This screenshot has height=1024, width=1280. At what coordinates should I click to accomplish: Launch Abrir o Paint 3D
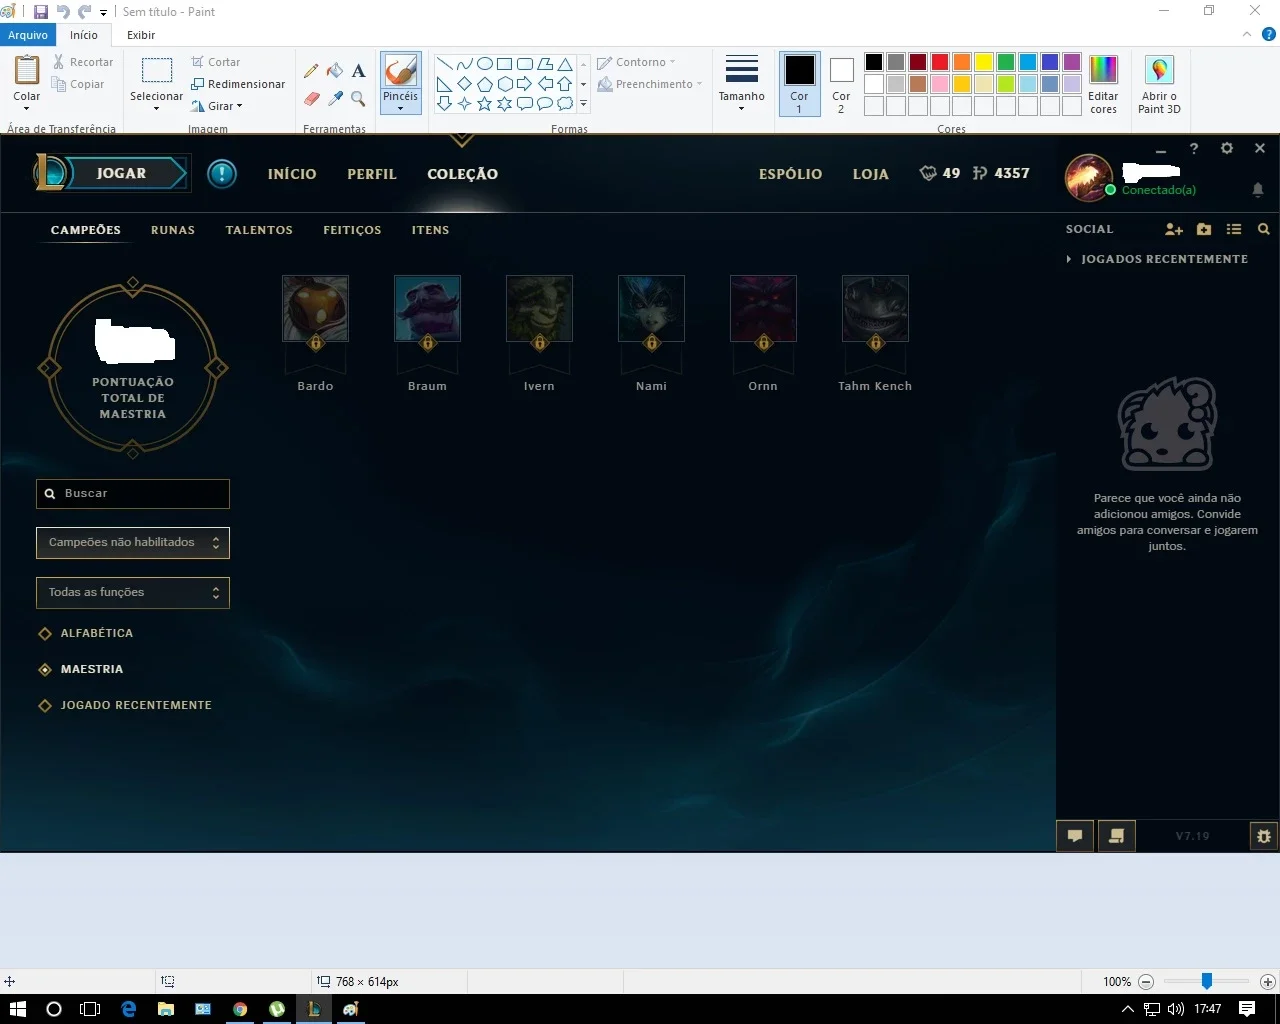point(1159,85)
